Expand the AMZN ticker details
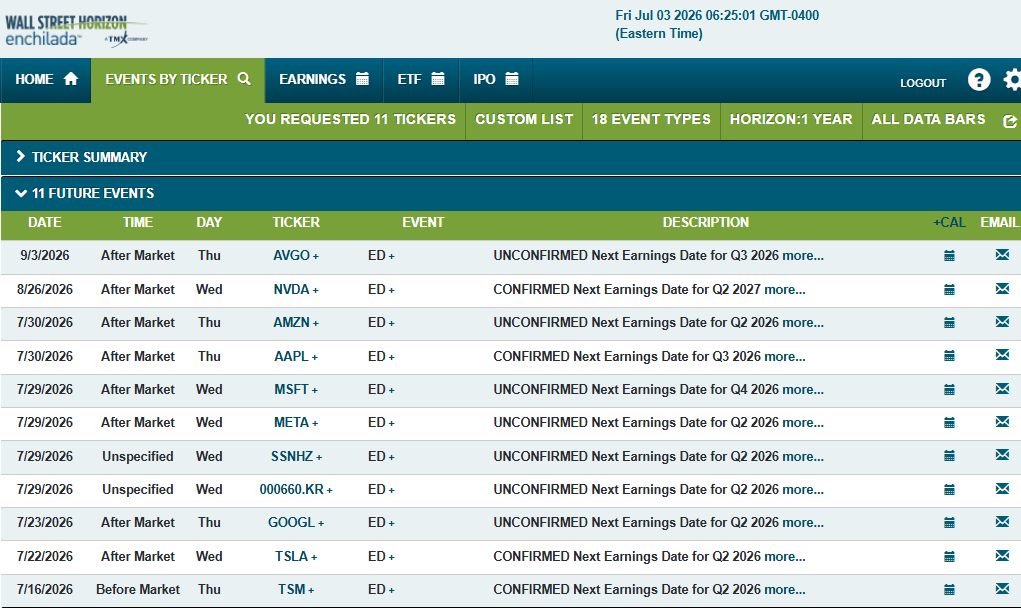 316,324
